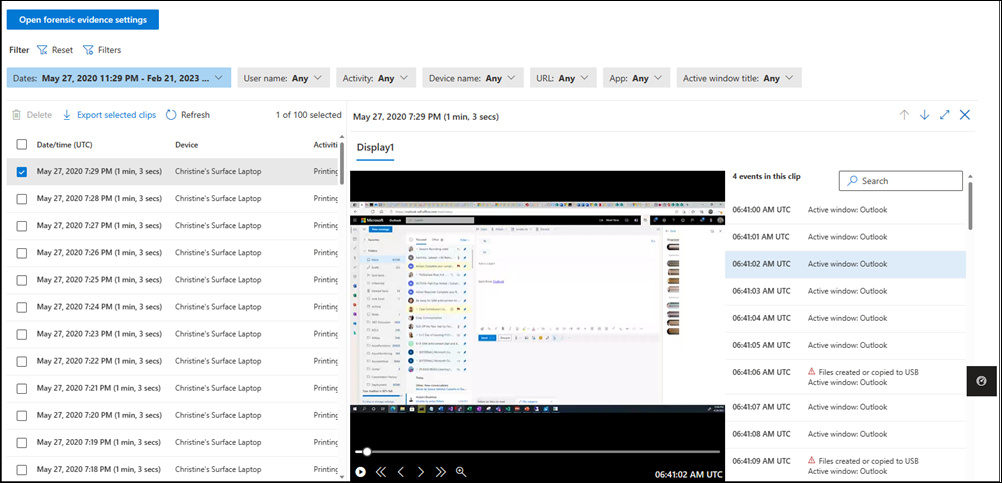Click the clips list vertical scrollbar
1002x483 pixels.
pos(343,163)
